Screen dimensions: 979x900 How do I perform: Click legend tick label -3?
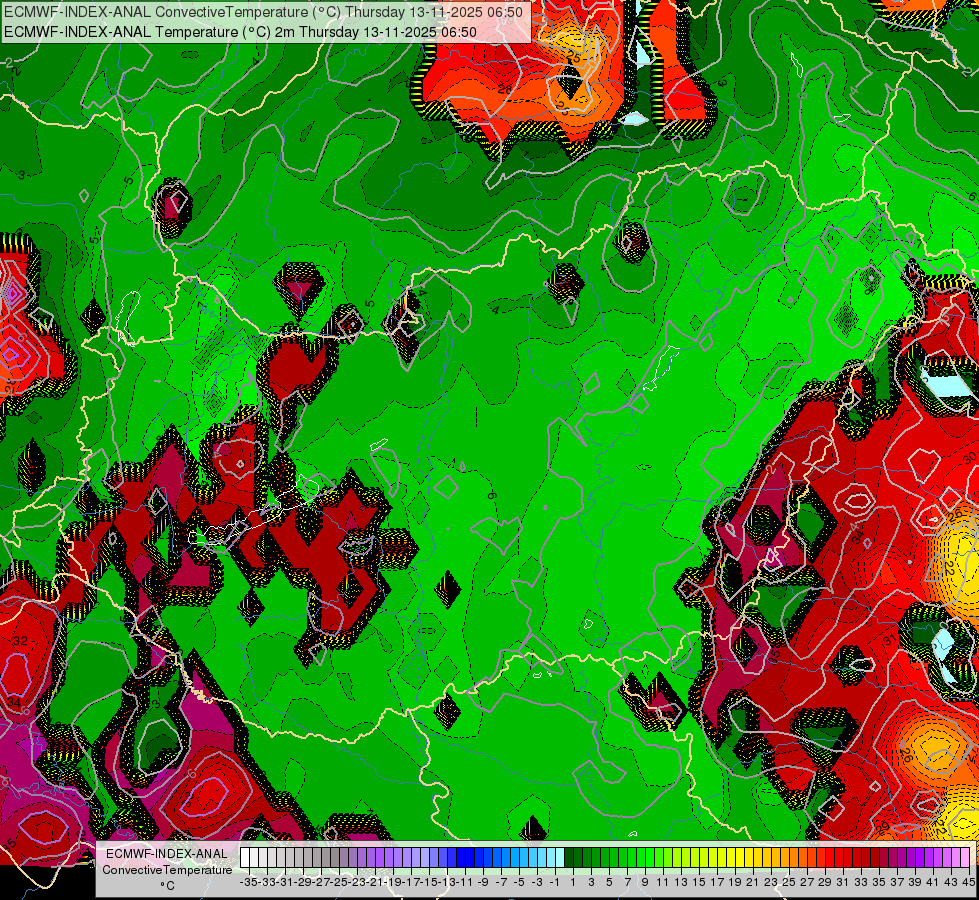point(537,882)
